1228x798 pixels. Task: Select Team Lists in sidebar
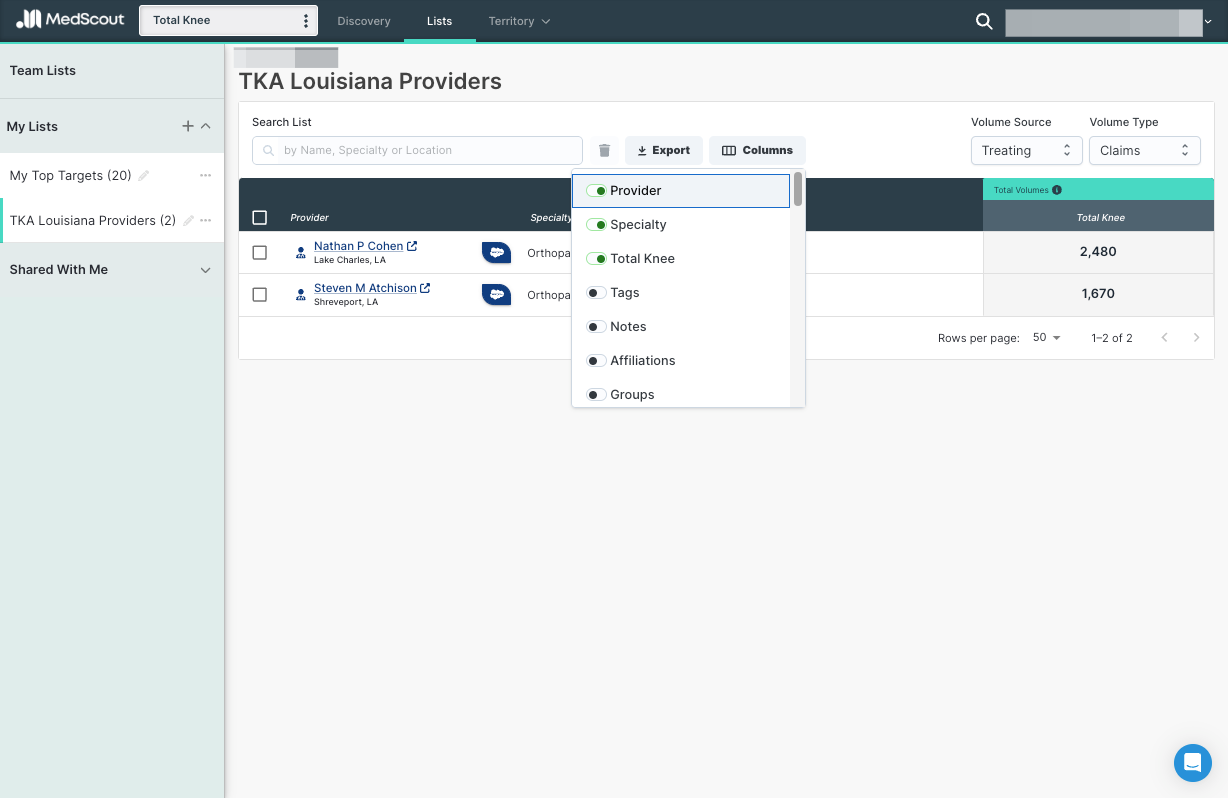point(43,71)
